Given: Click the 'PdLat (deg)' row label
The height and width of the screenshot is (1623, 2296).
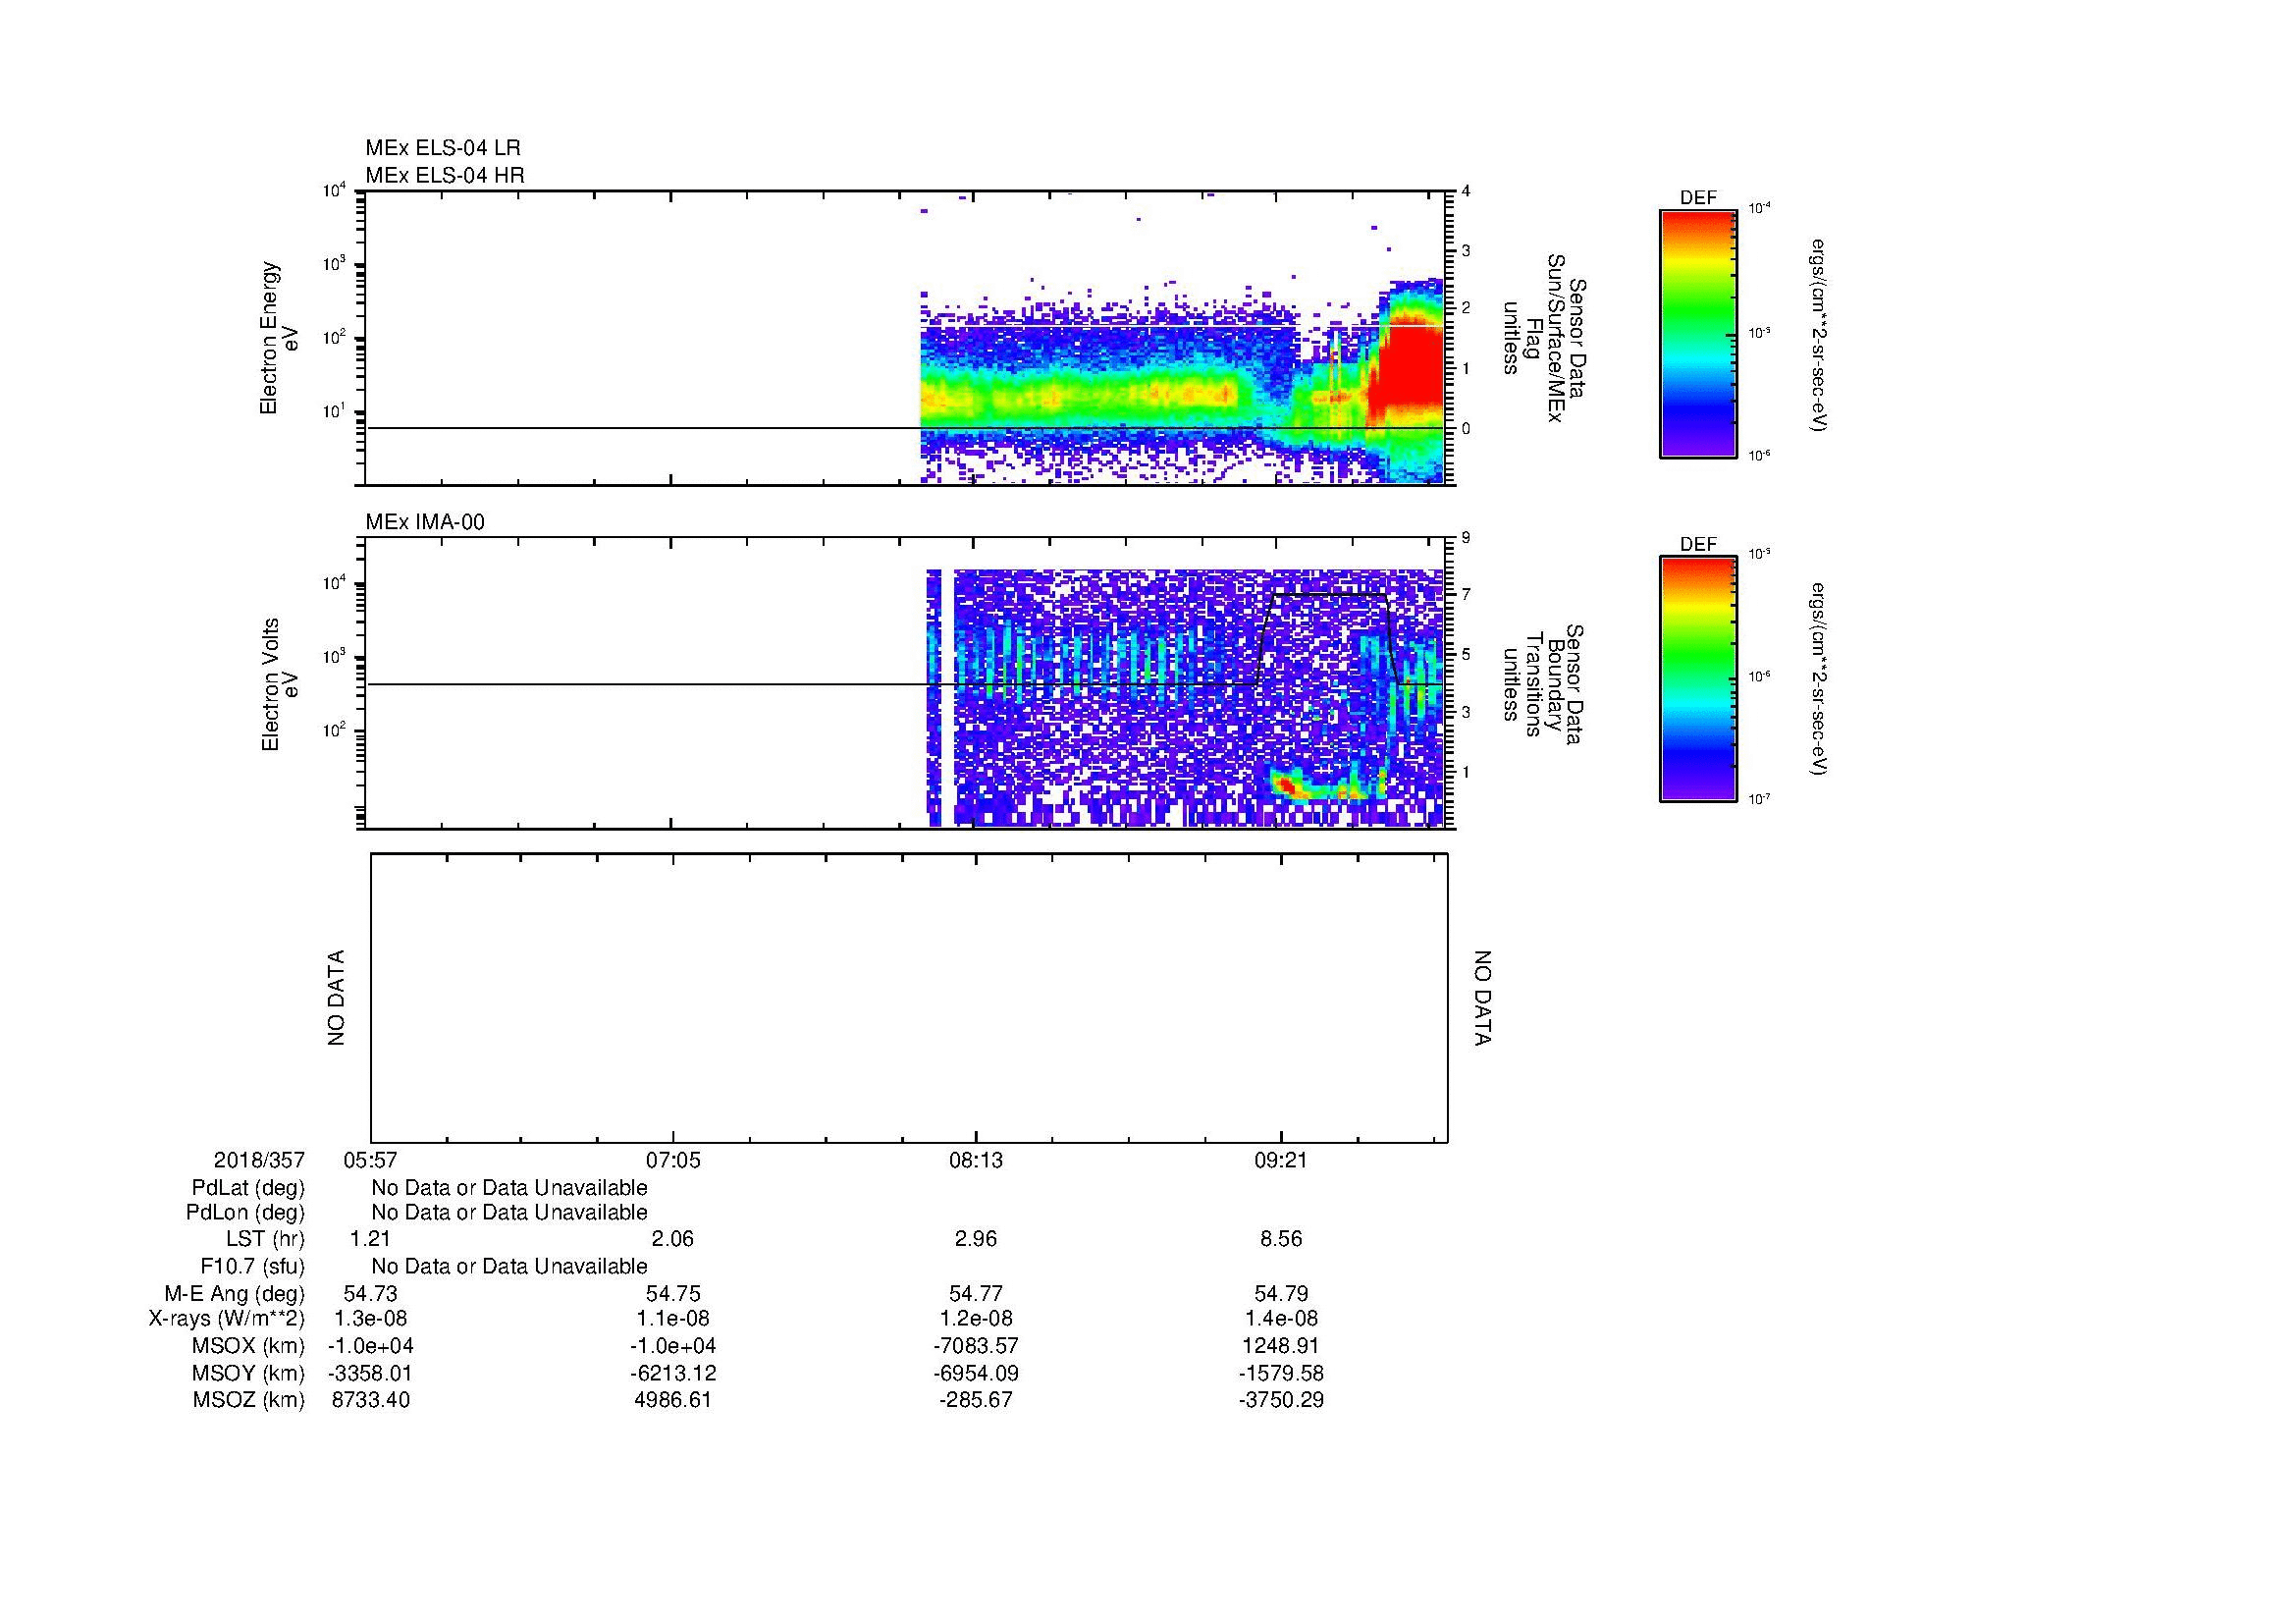Looking at the screenshot, I should coord(248,1188).
